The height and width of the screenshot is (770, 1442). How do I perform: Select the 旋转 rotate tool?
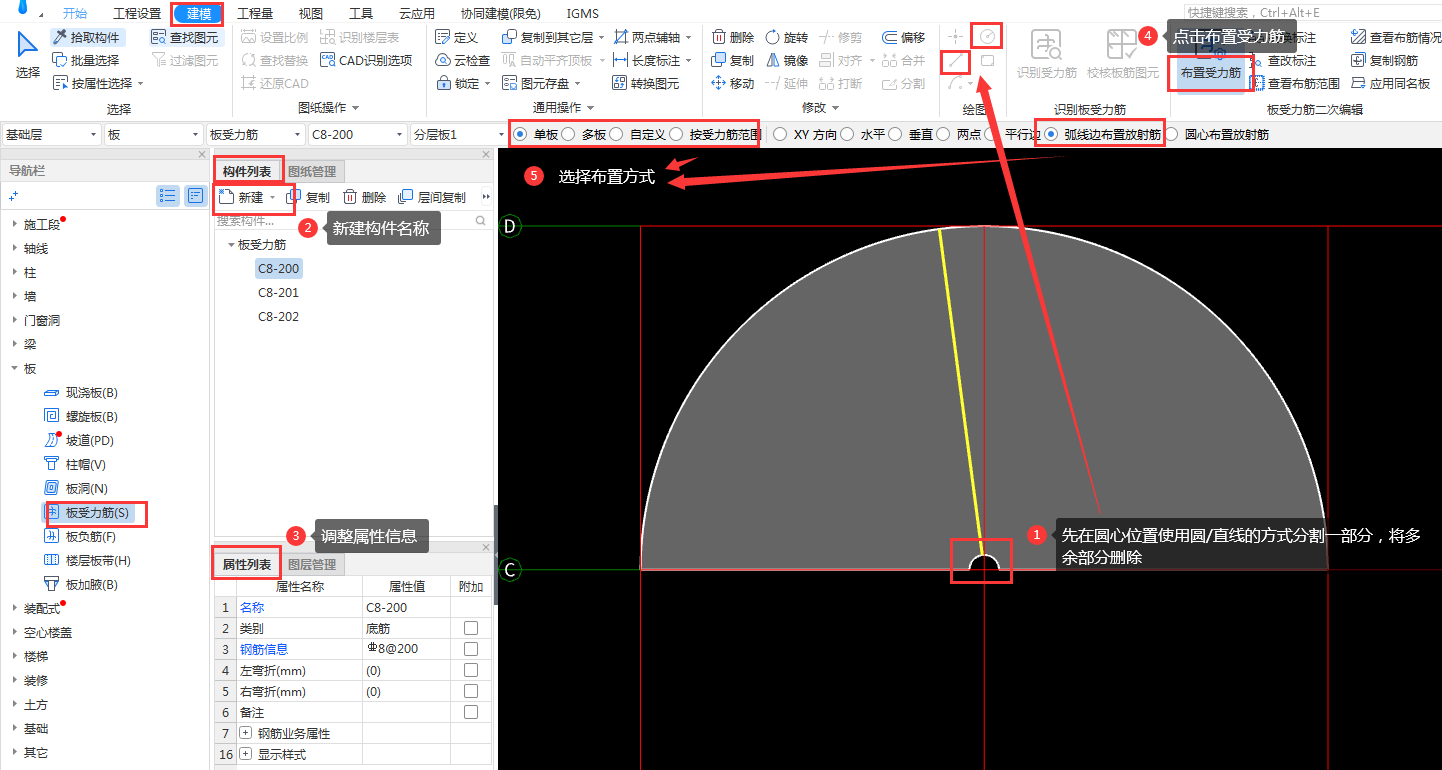click(x=787, y=37)
